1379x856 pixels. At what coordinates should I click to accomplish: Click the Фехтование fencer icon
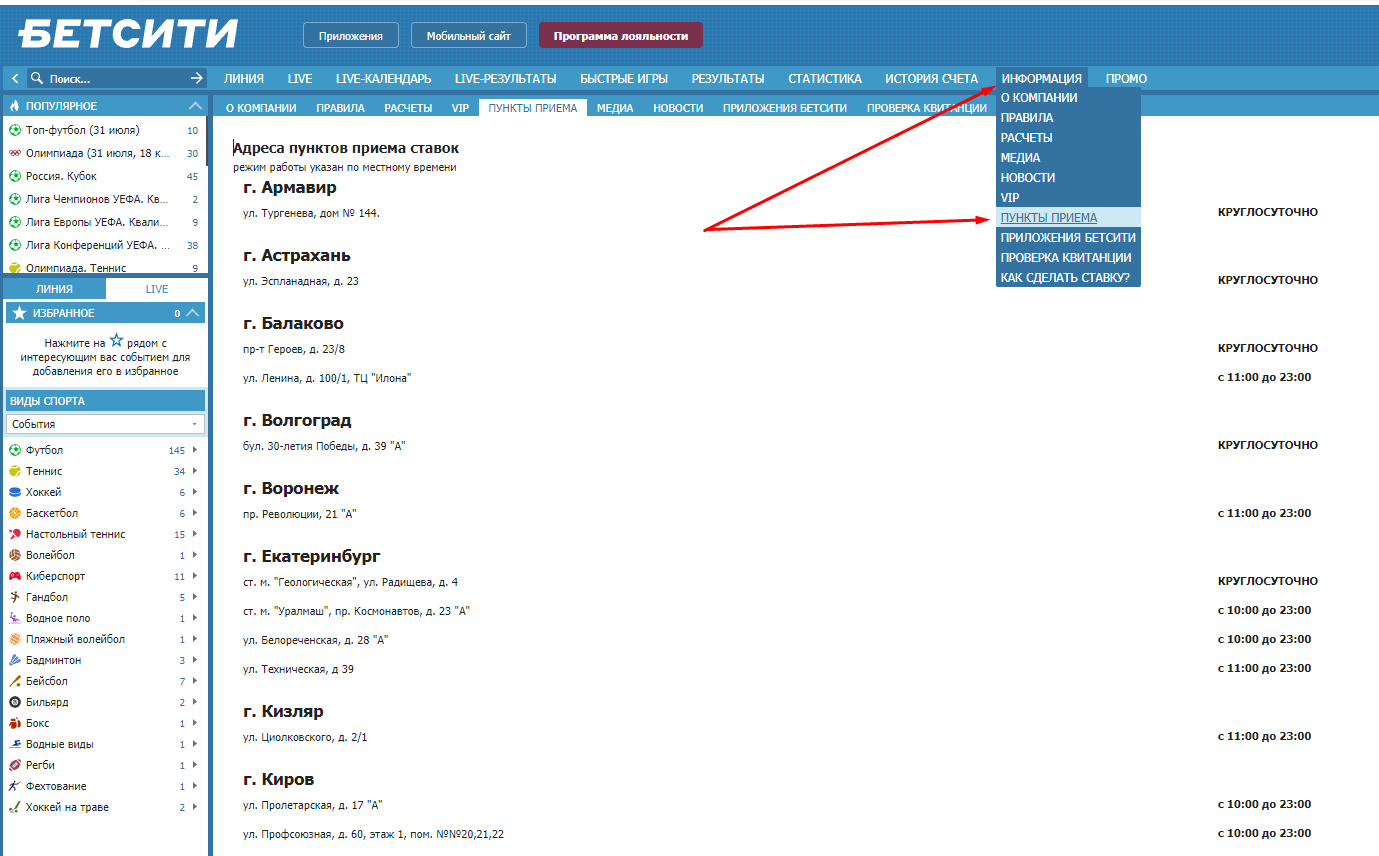point(15,786)
